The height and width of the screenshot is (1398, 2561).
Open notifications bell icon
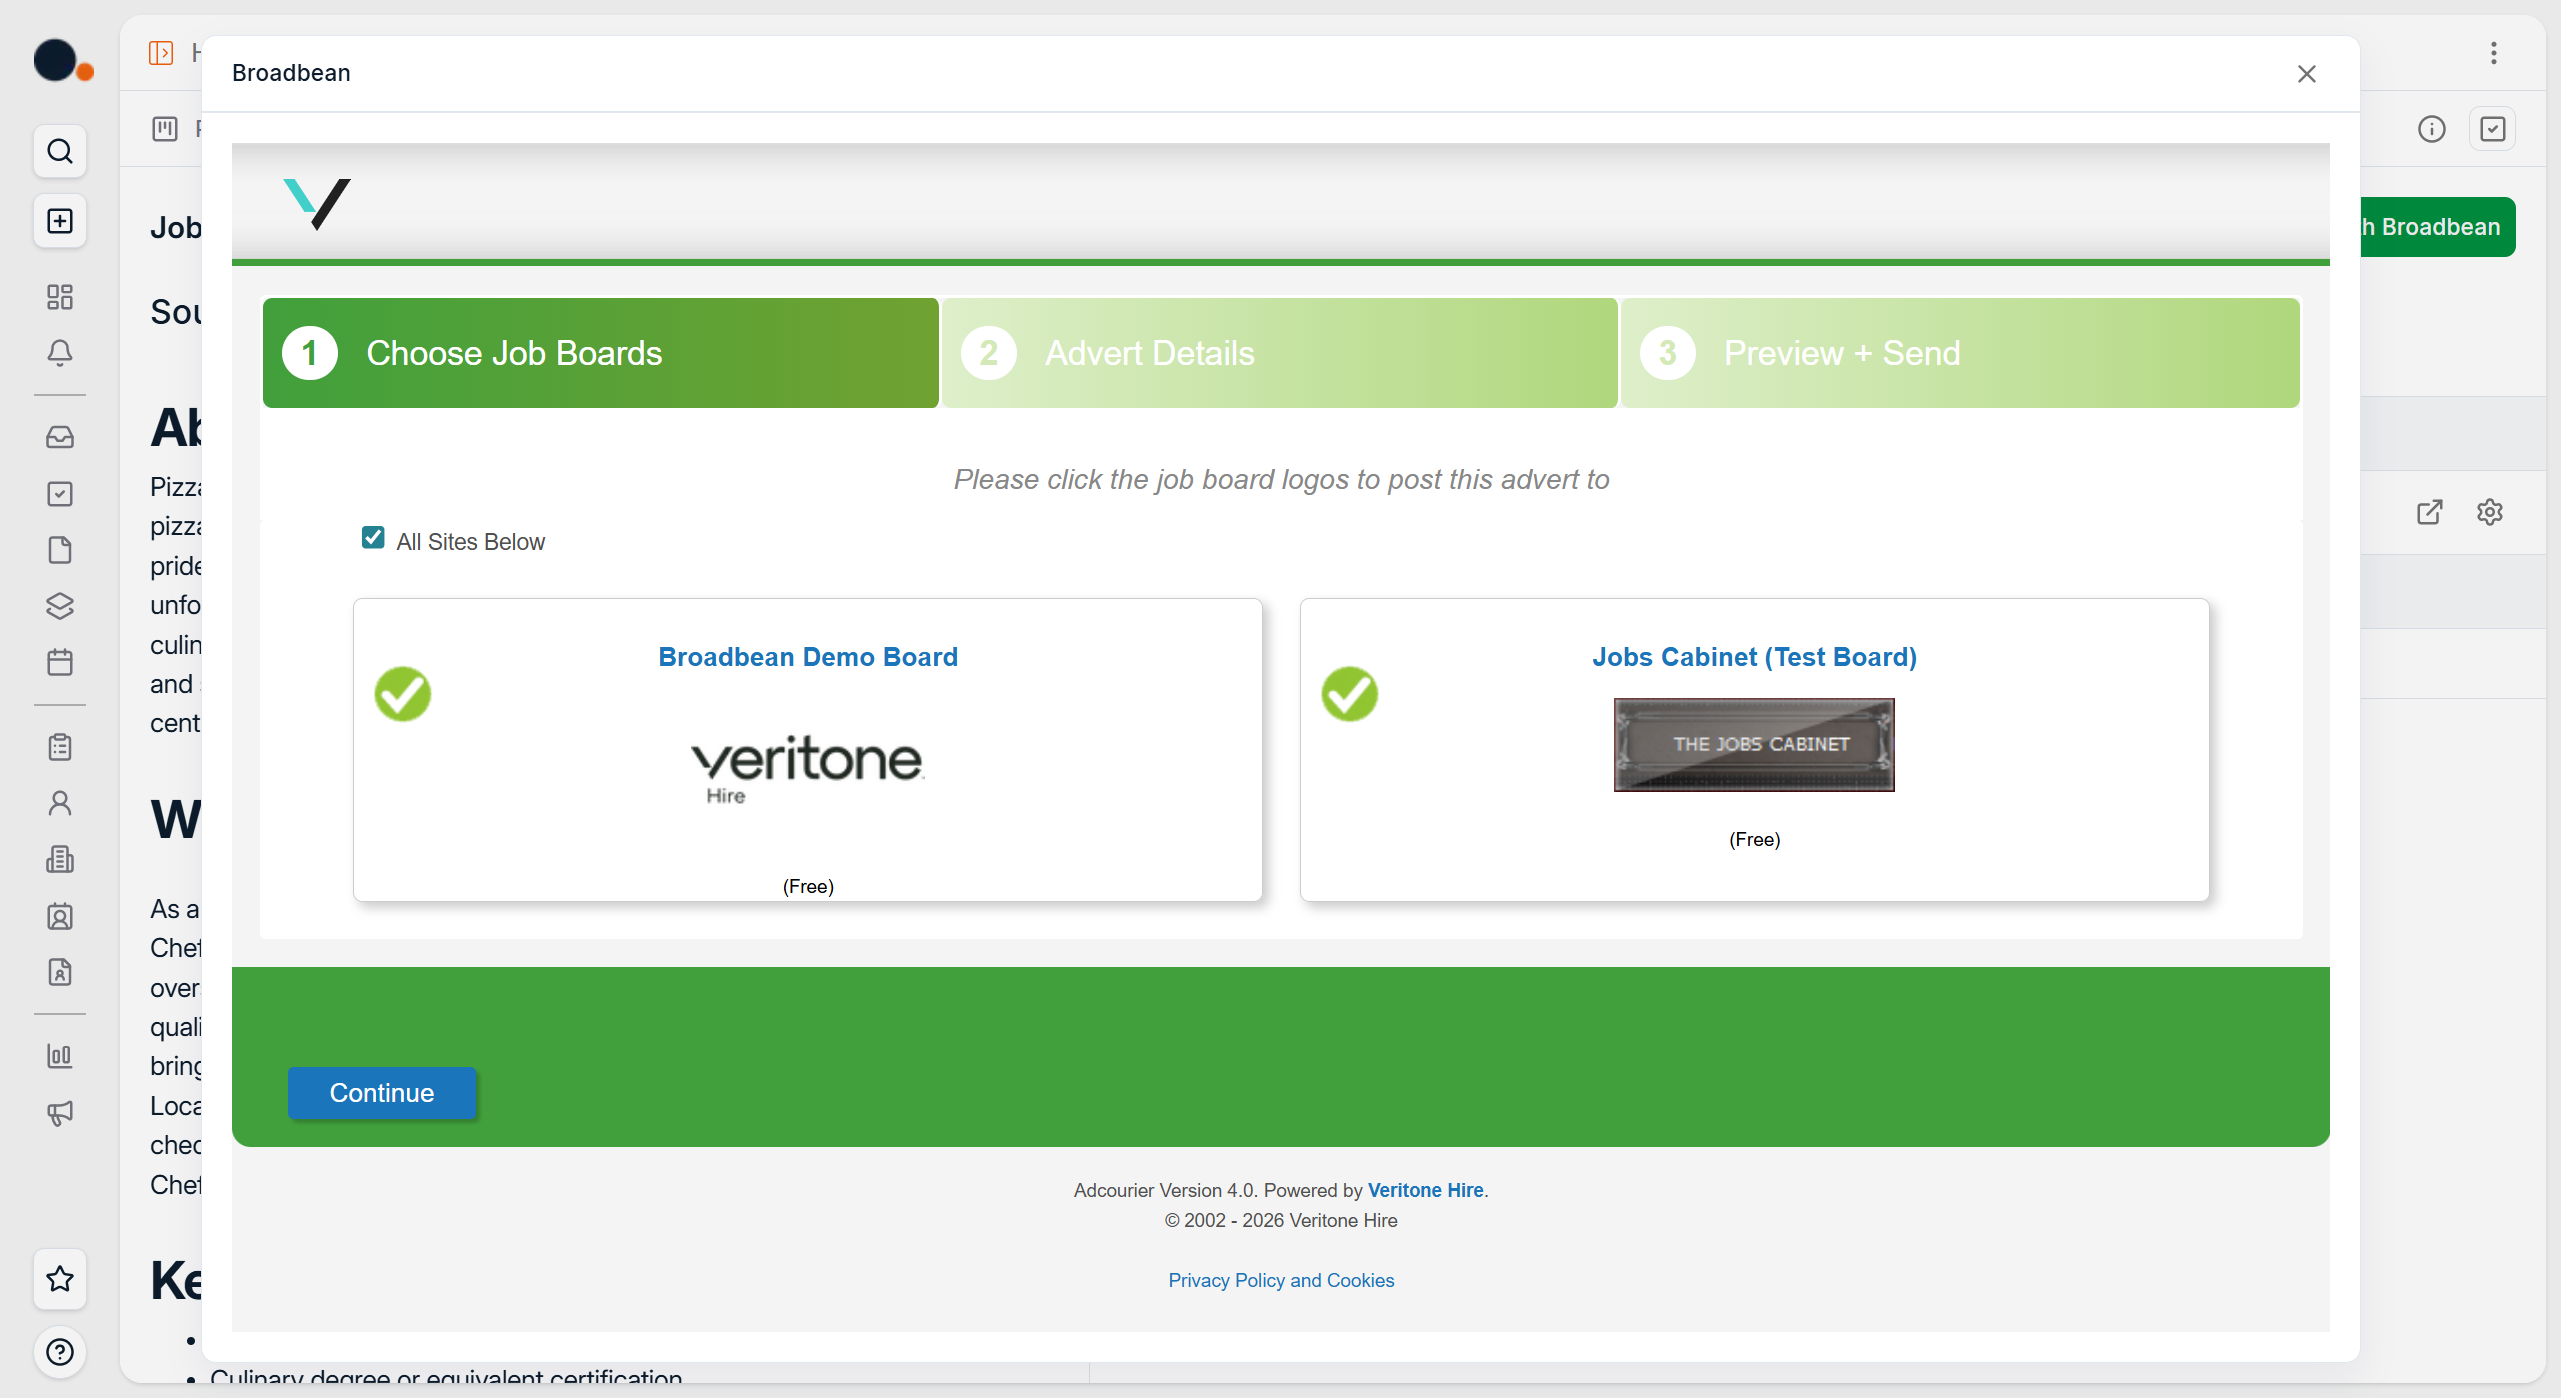click(x=60, y=353)
